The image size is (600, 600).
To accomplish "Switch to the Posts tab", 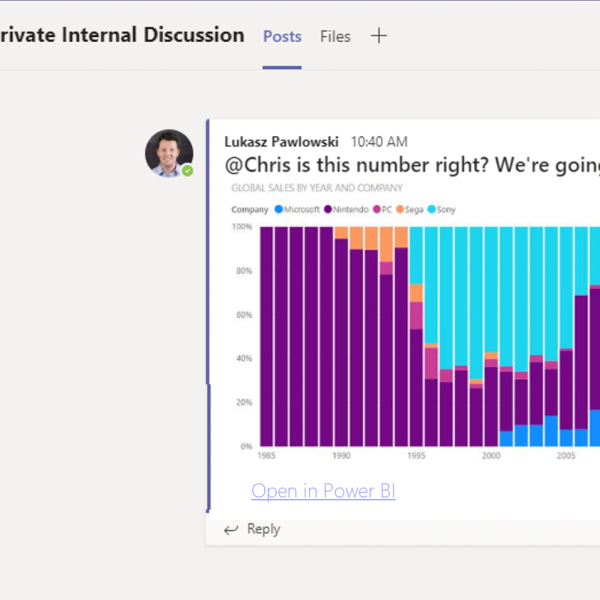I will pyautogui.click(x=282, y=37).
